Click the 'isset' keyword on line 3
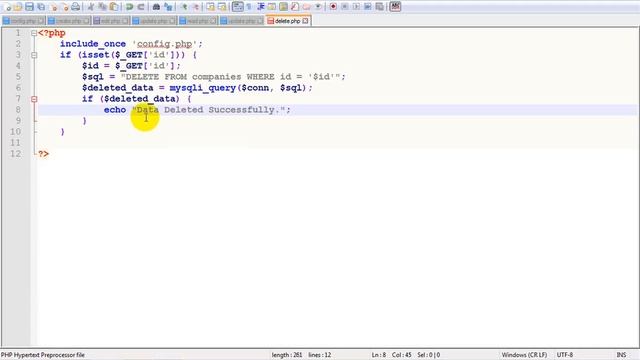Viewport: 640px width, 360px height. 96,55
